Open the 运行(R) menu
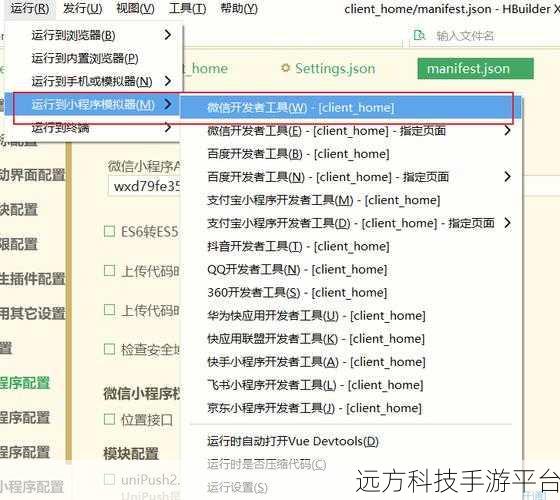 point(30,8)
